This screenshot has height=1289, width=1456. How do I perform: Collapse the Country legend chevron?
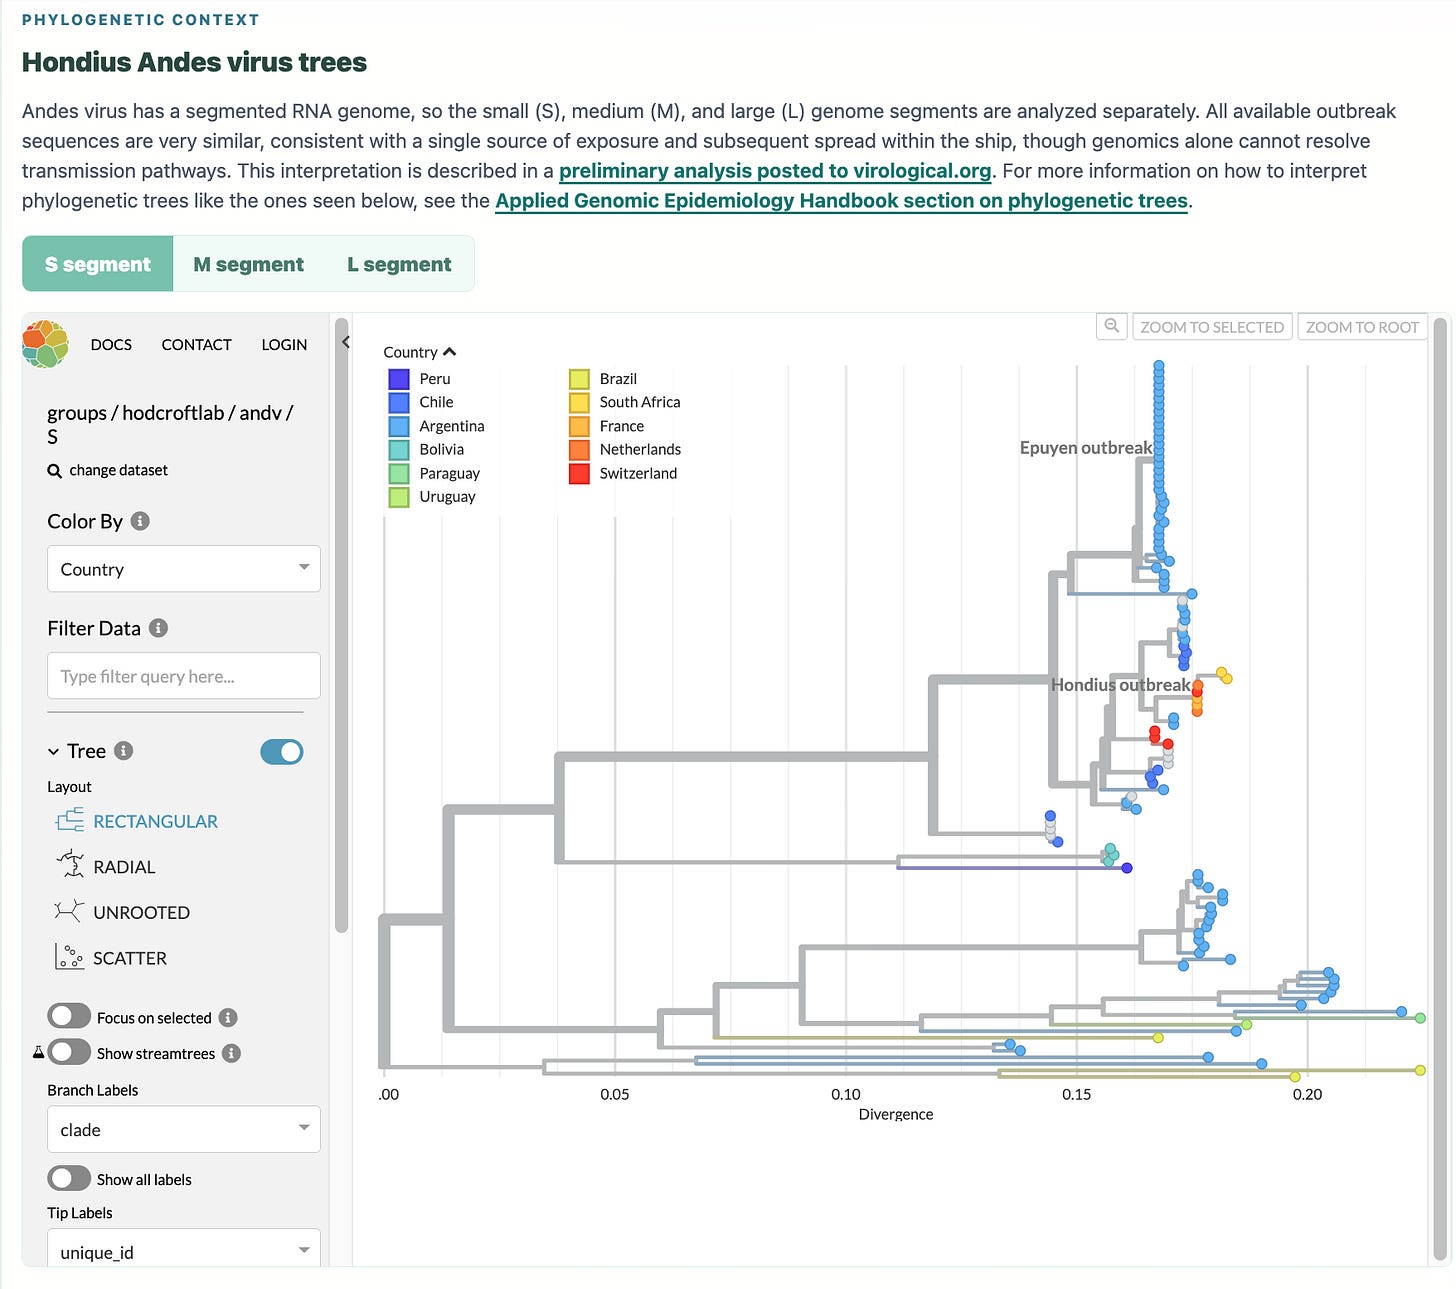pyautogui.click(x=450, y=352)
